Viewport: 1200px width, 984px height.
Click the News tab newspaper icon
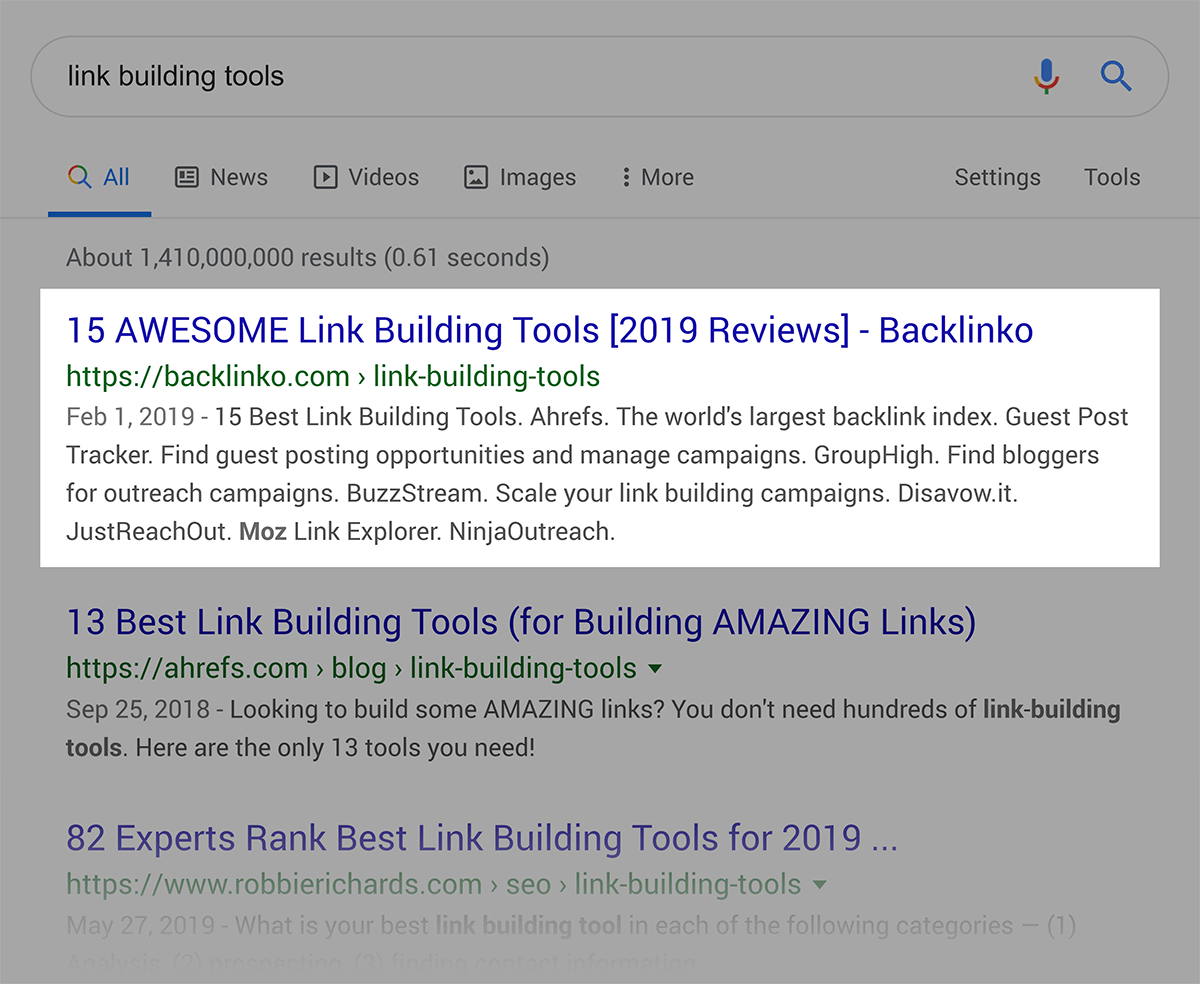[186, 177]
